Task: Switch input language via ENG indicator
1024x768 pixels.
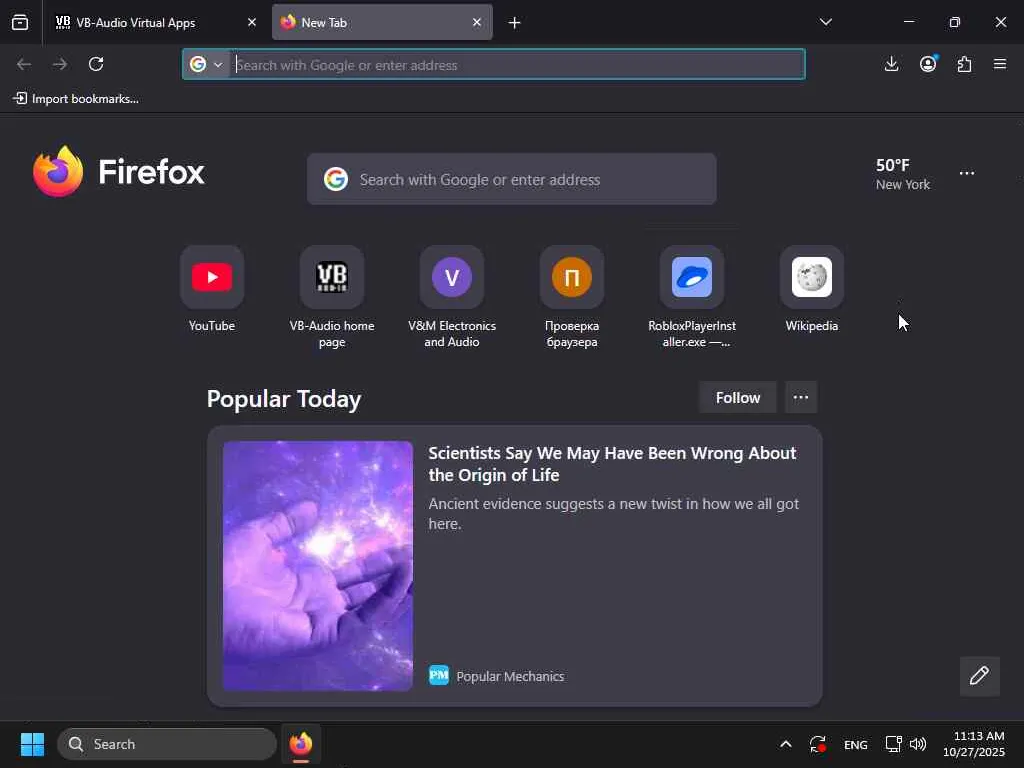Action: pyautogui.click(x=855, y=744)
